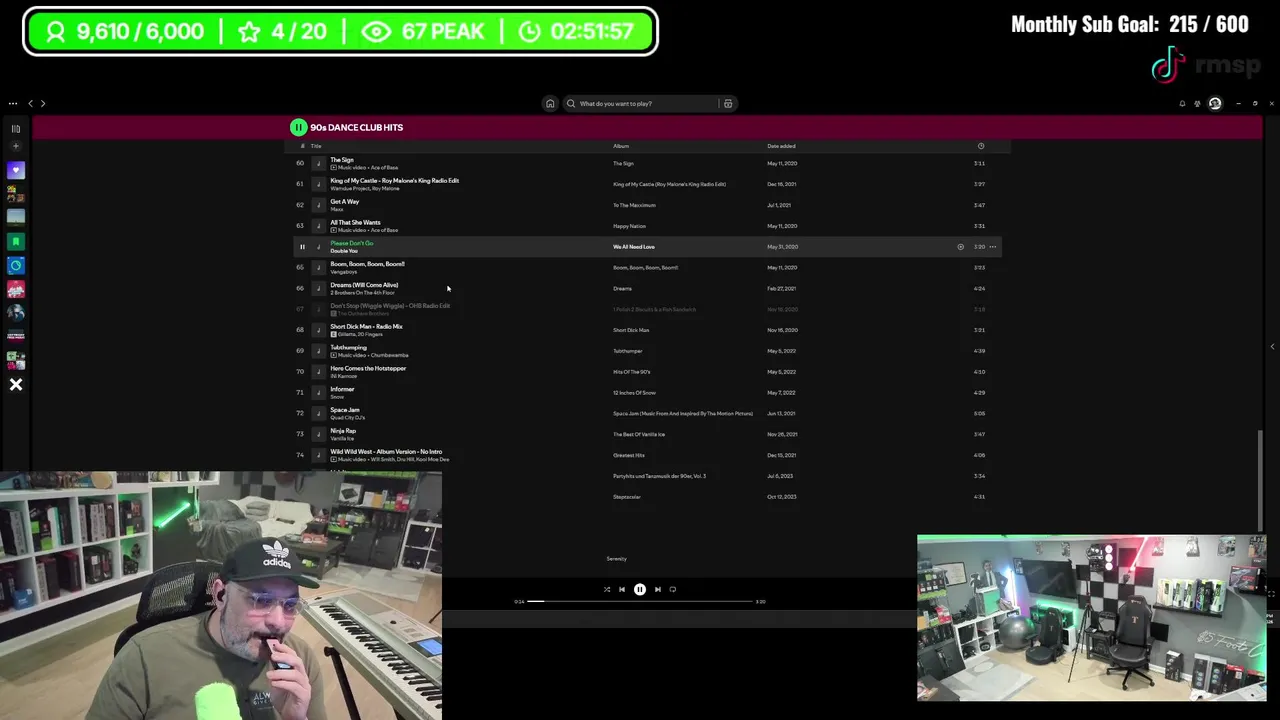Open To The Maxximum album link
1280x720 pixels.
pyautogui.click(x=635, y=205)
